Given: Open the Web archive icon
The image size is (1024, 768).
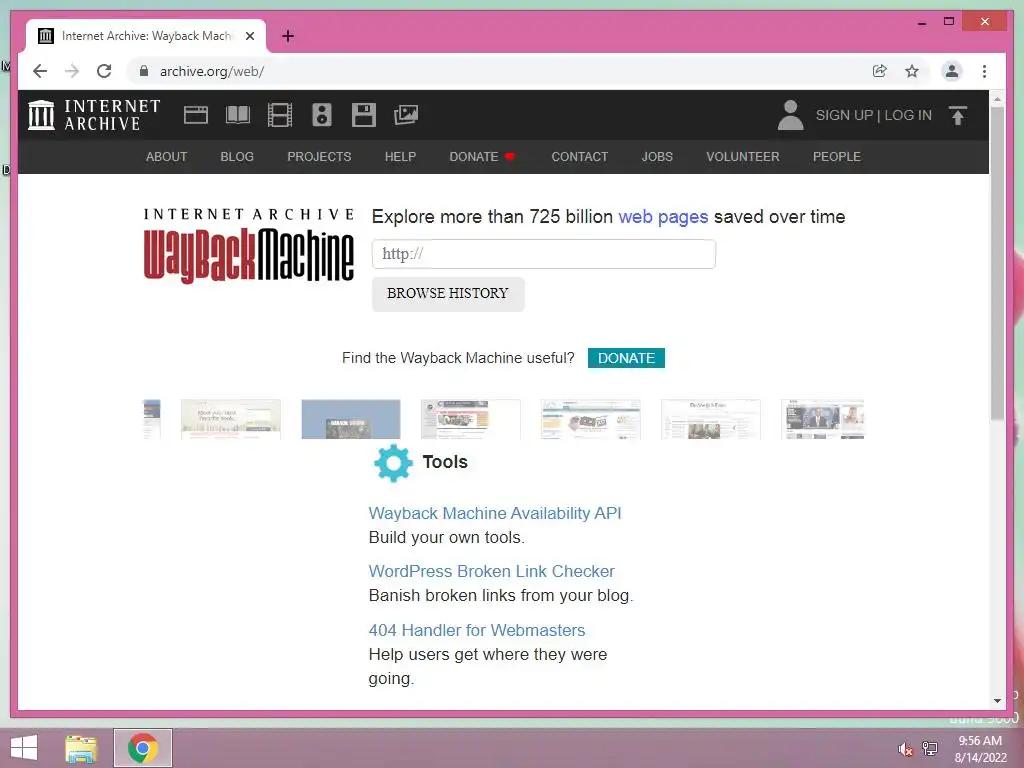Looking at the screenshot, I should [195, 115].
